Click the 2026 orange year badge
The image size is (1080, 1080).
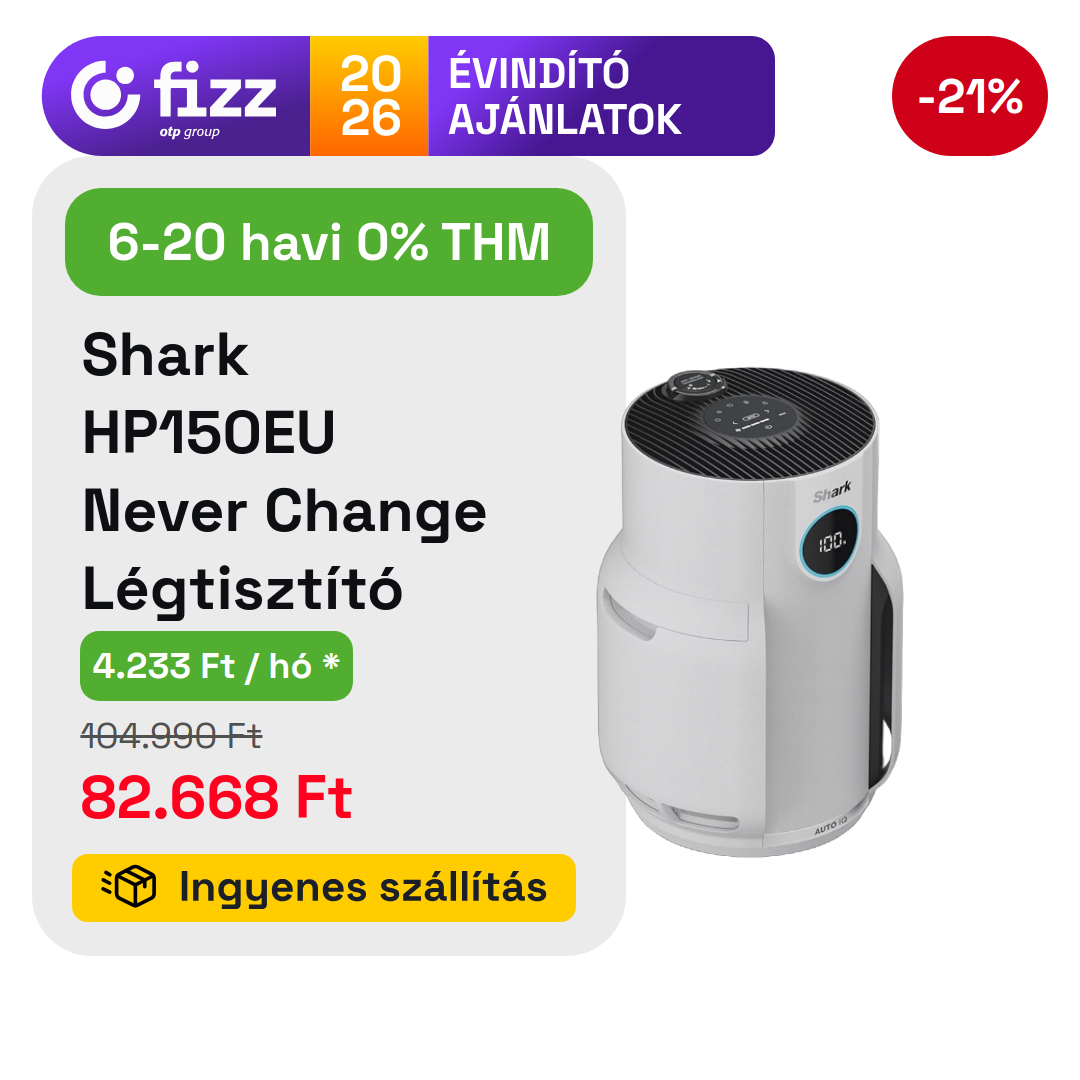(x=370, y=96)
